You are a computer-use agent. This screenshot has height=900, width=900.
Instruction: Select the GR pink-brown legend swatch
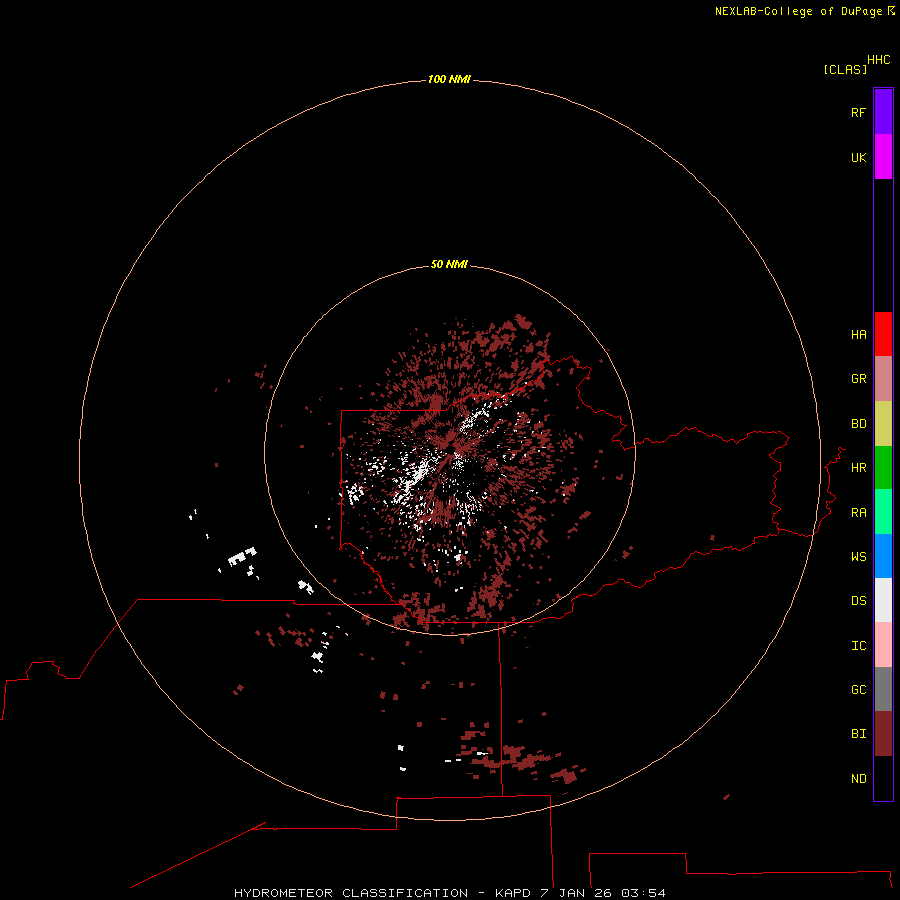click(x=883, y=379)
